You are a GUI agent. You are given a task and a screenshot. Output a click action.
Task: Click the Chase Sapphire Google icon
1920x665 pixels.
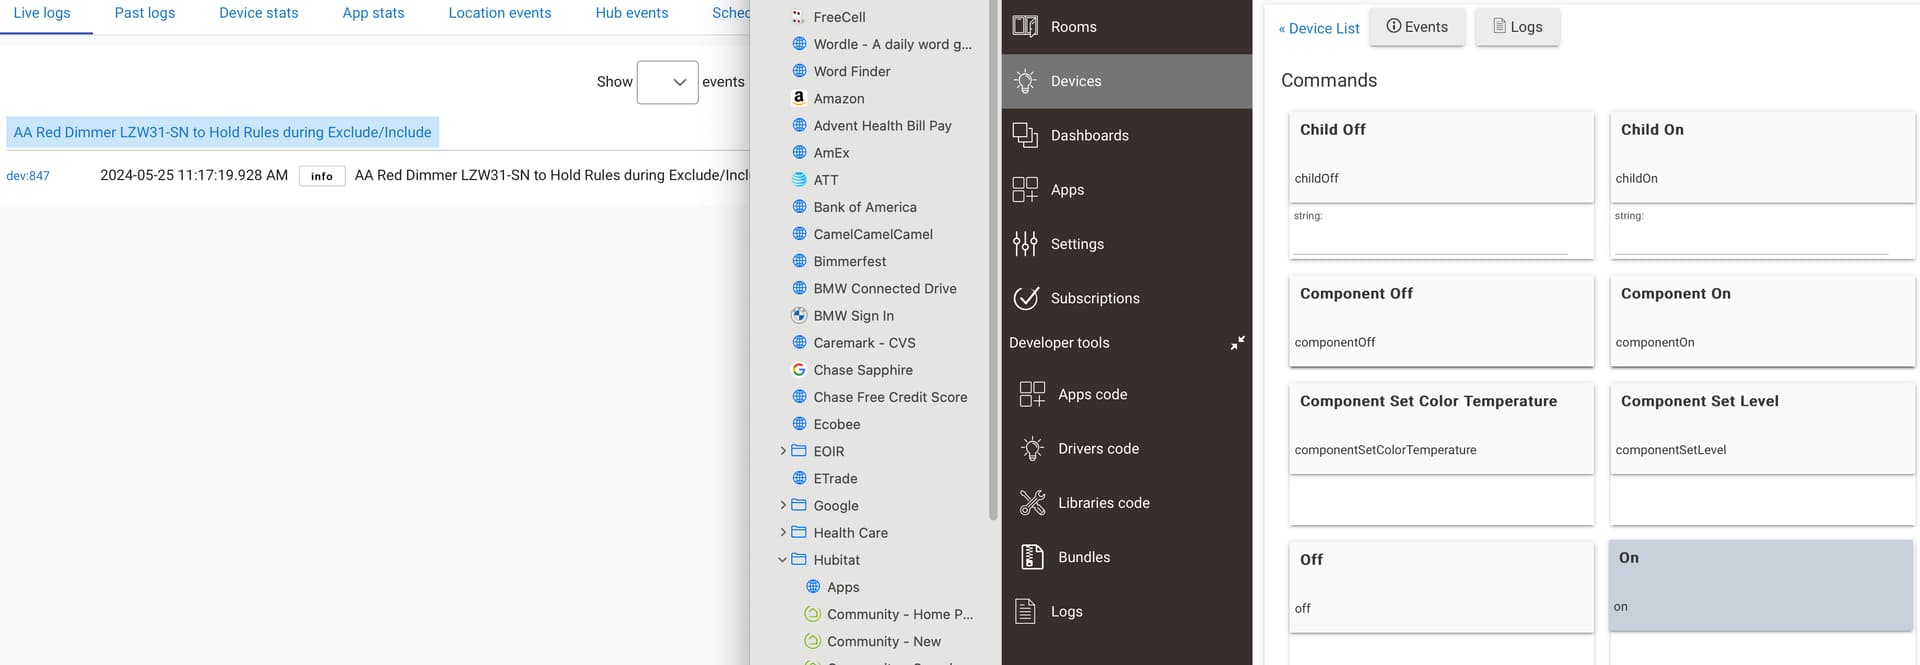tap(799, 370)
